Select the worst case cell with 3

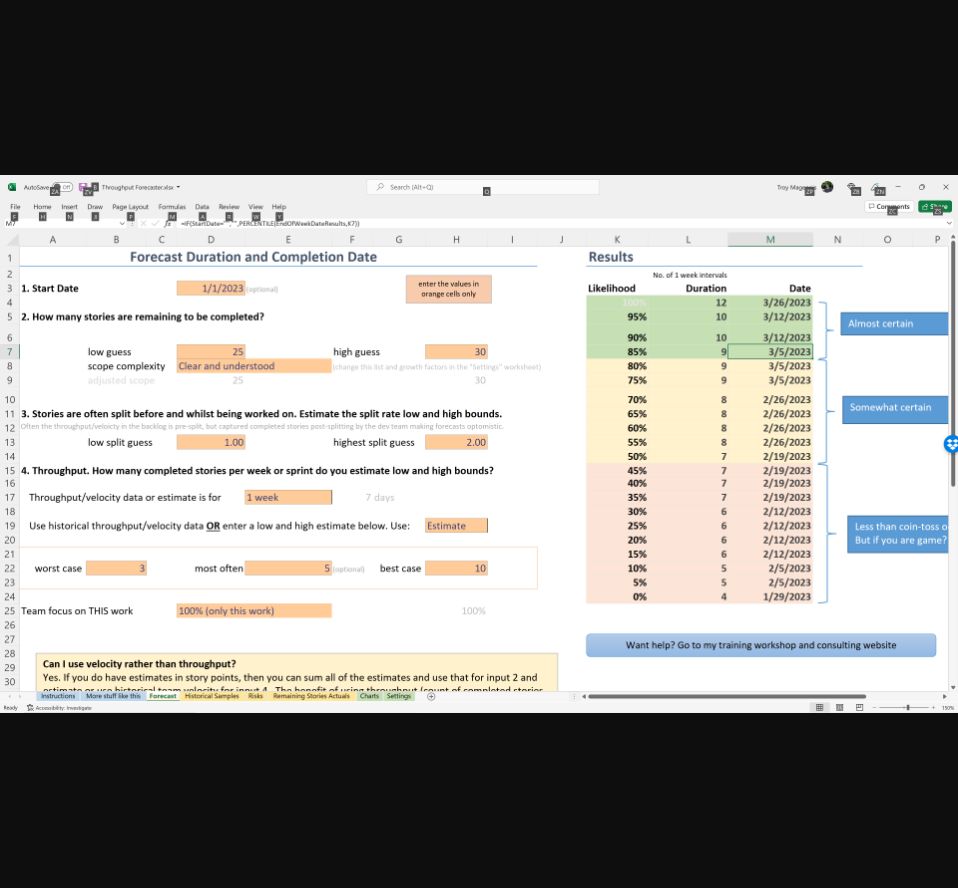pyautogui.click(x=116, y=568)
